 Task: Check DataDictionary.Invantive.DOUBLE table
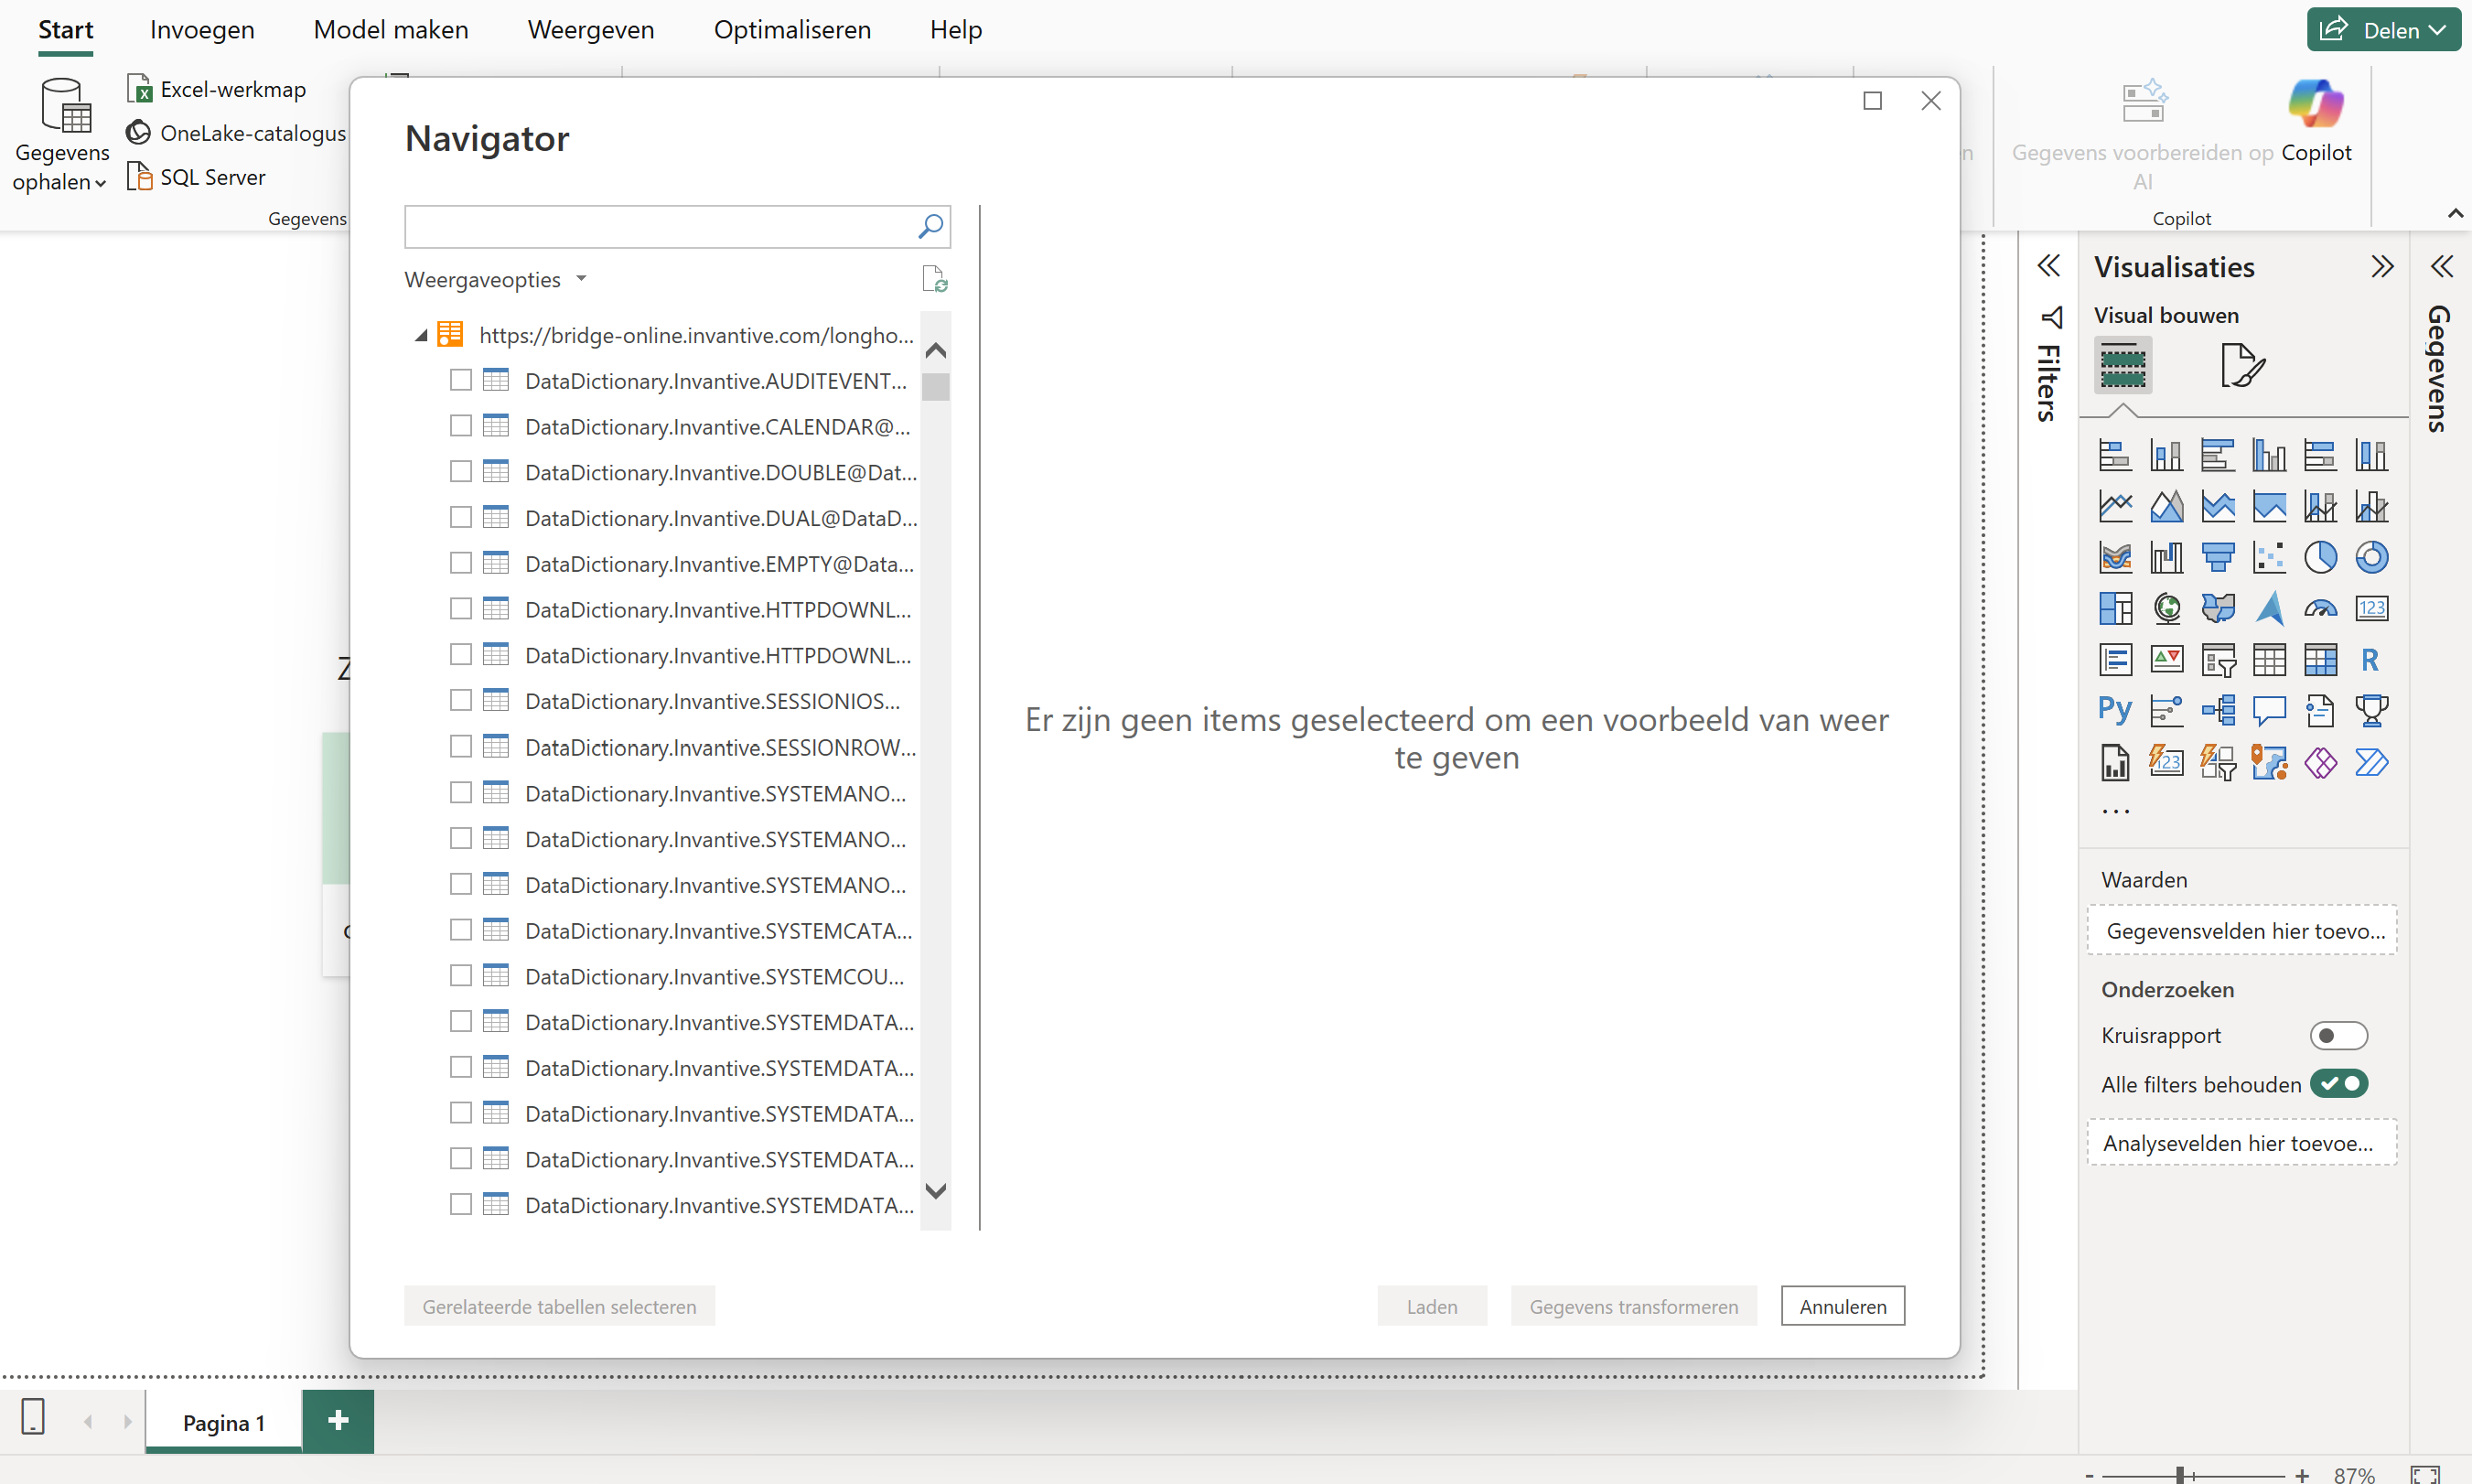[x=460, y=472]
